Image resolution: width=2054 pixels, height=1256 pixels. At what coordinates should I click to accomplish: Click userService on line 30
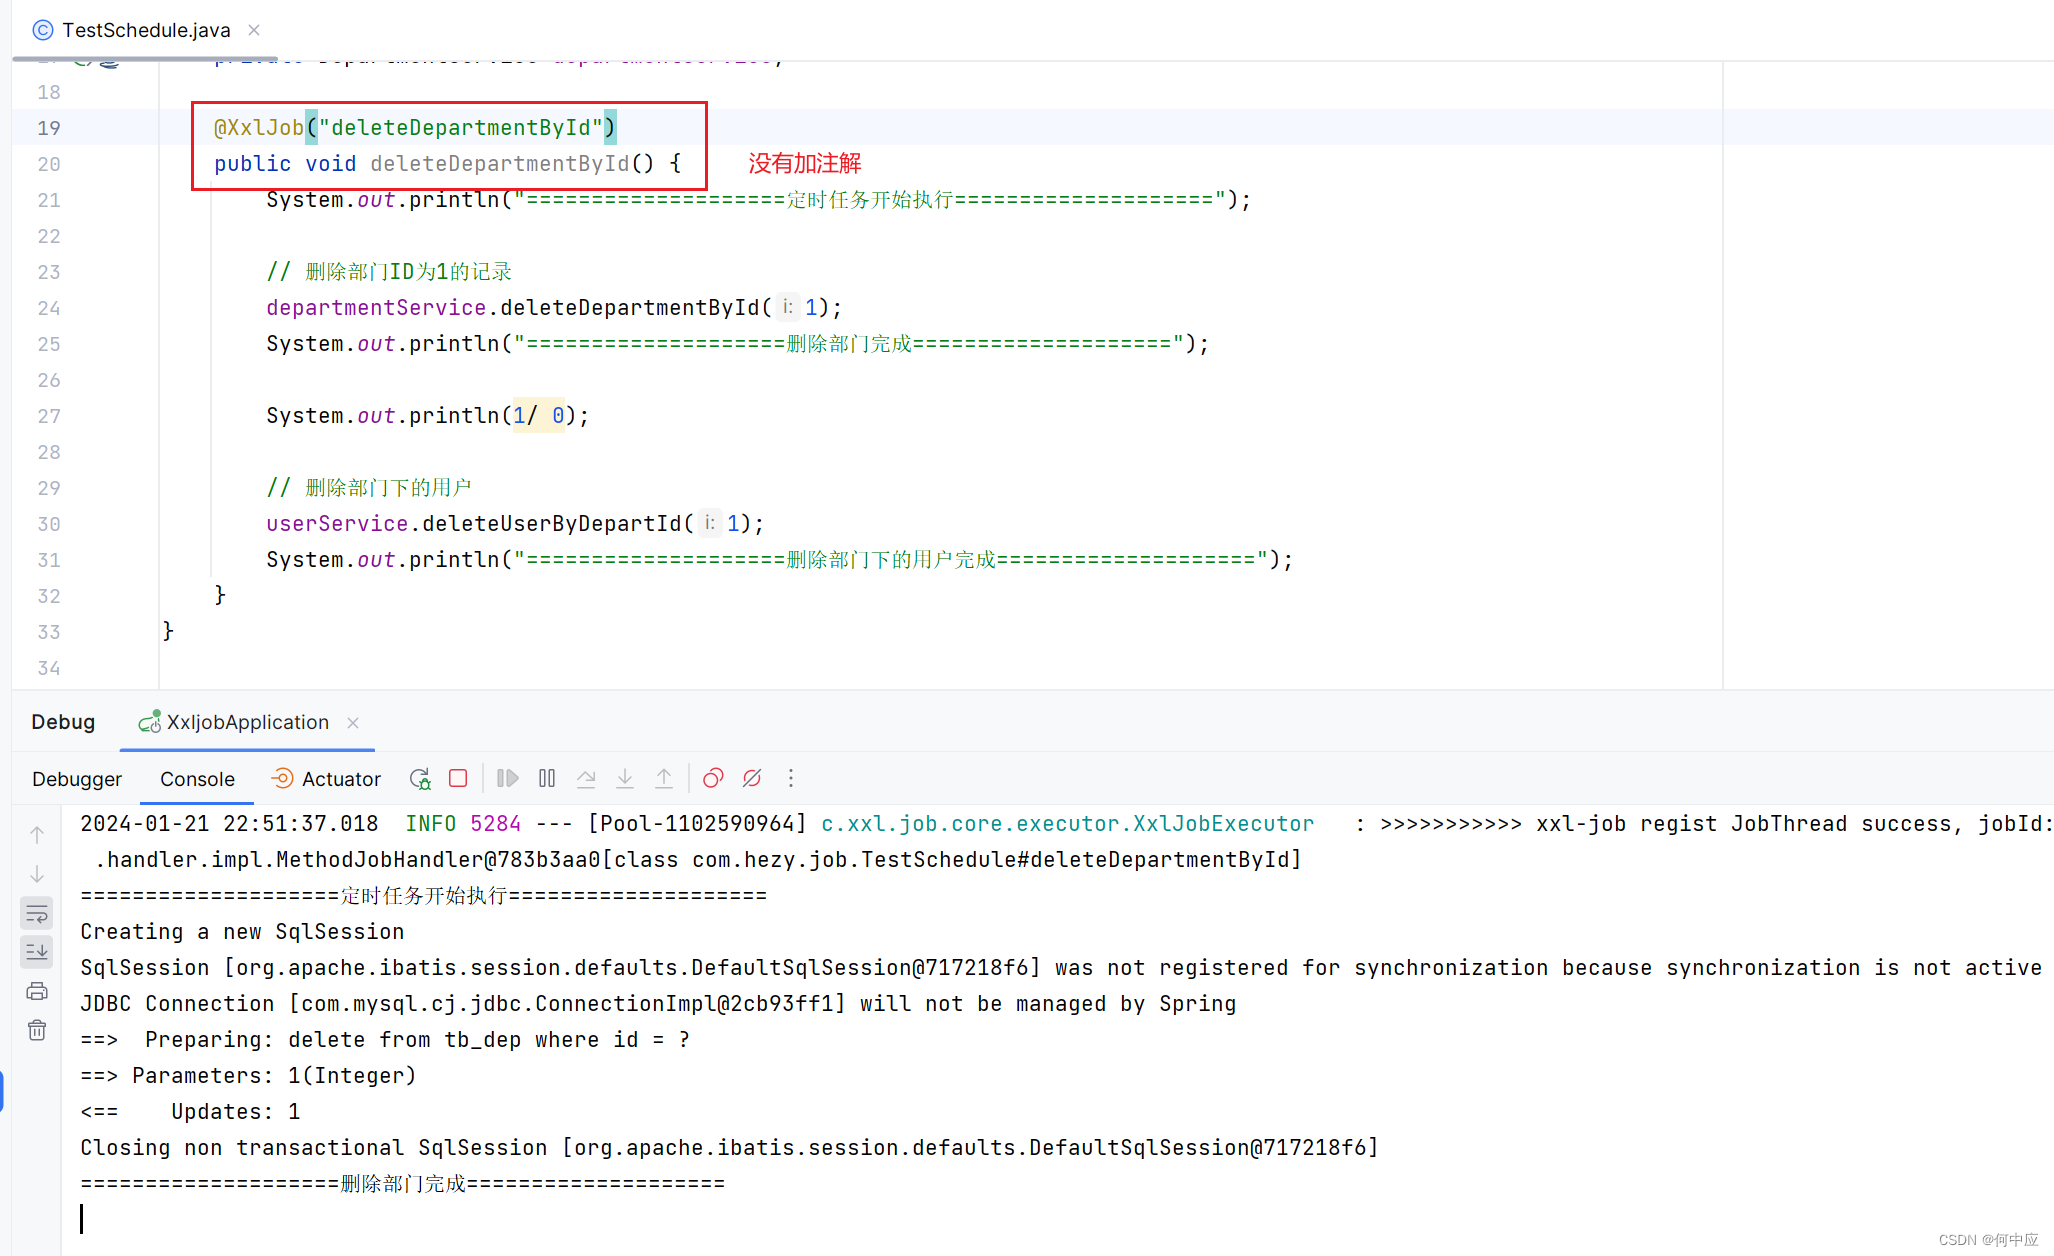click(x=337, y=524)
